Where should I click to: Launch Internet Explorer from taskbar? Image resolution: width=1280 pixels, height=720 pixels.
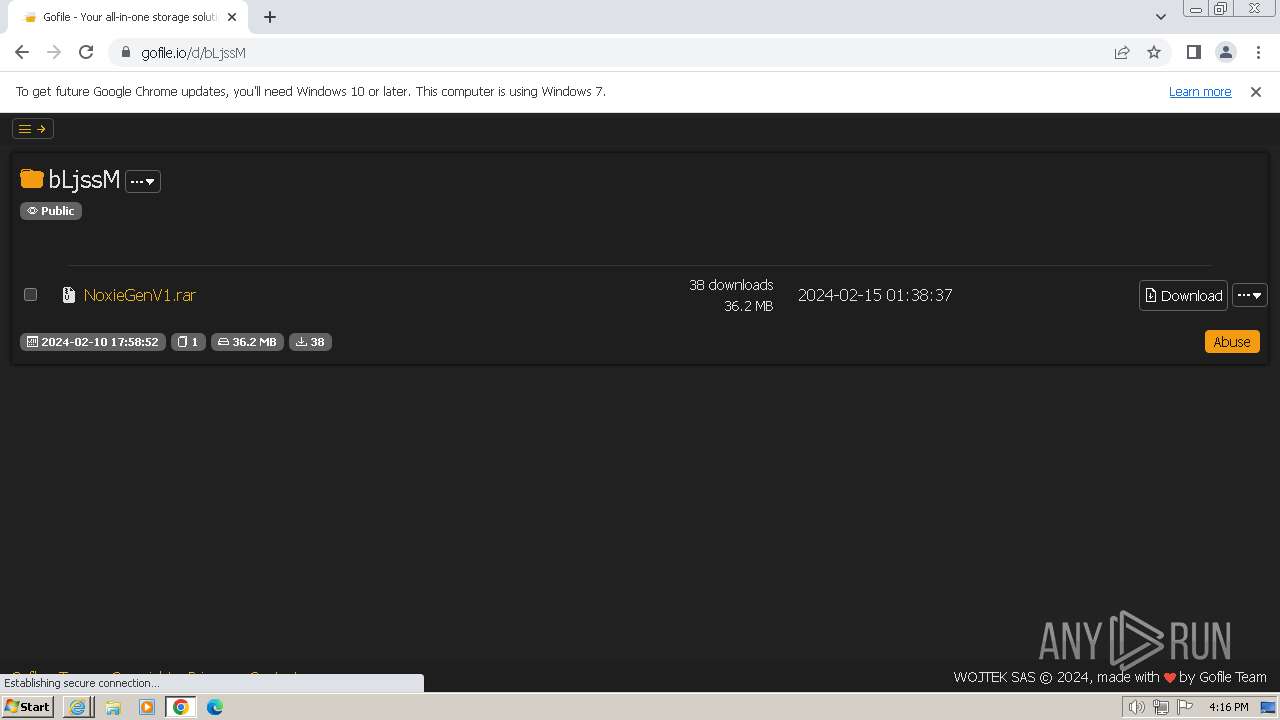pos(77,707)
